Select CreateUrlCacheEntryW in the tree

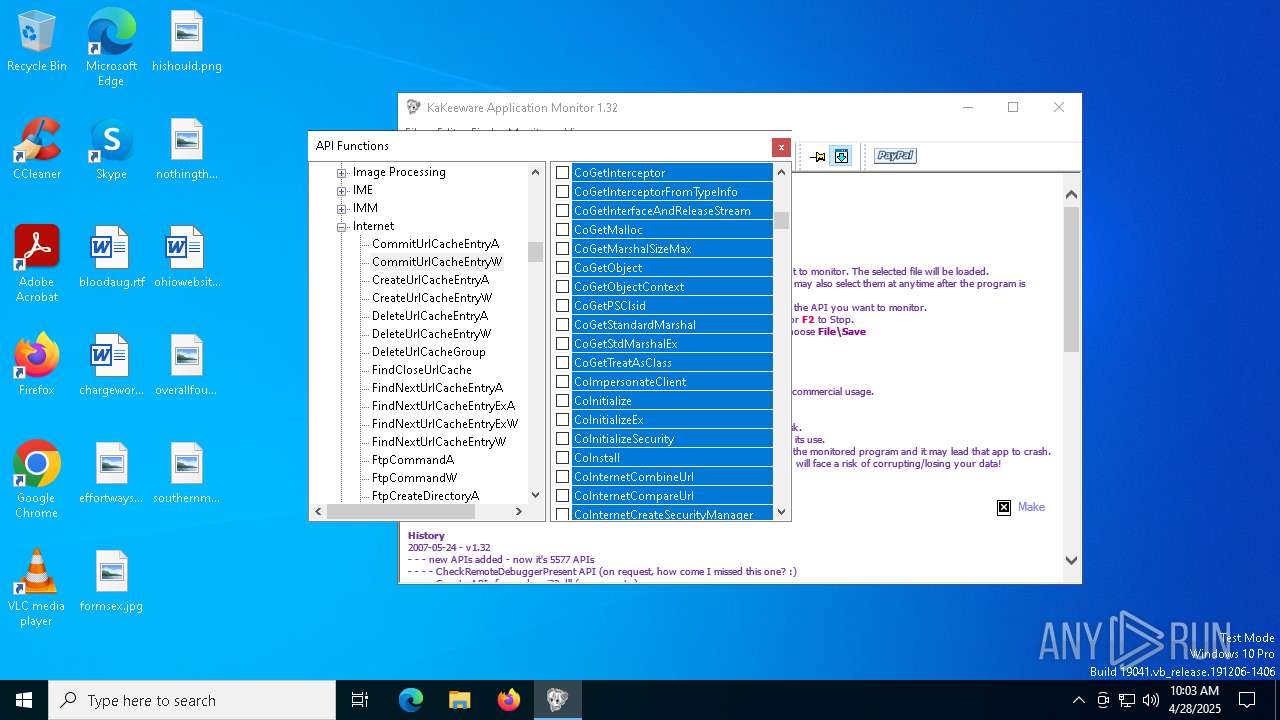click(432, 298)
